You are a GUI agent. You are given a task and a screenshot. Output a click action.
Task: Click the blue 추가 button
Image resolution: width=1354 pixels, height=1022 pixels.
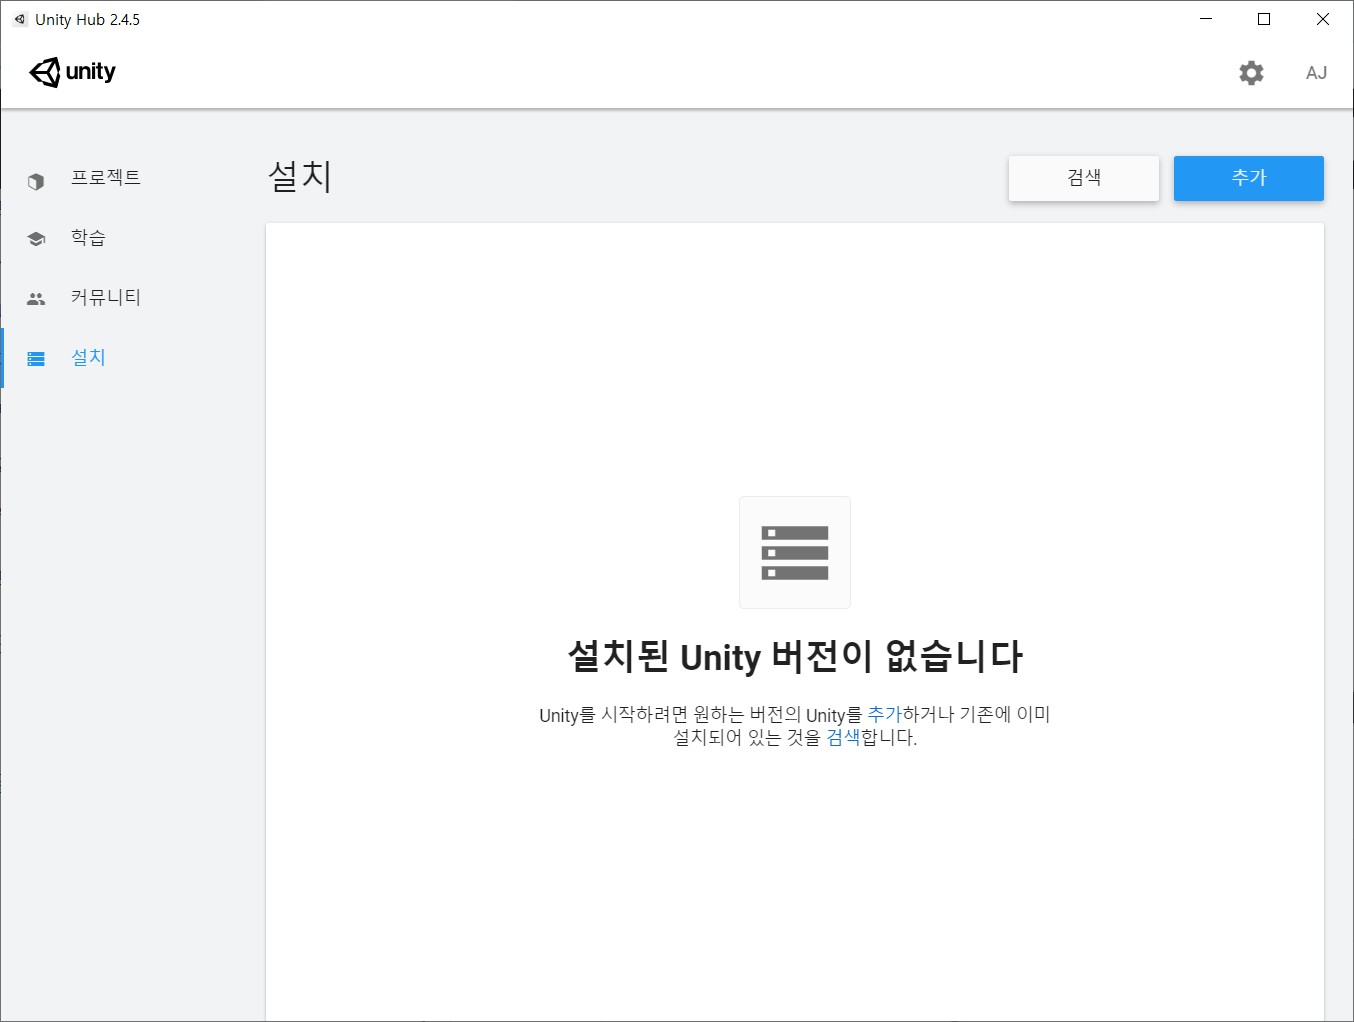[1249, 178]
